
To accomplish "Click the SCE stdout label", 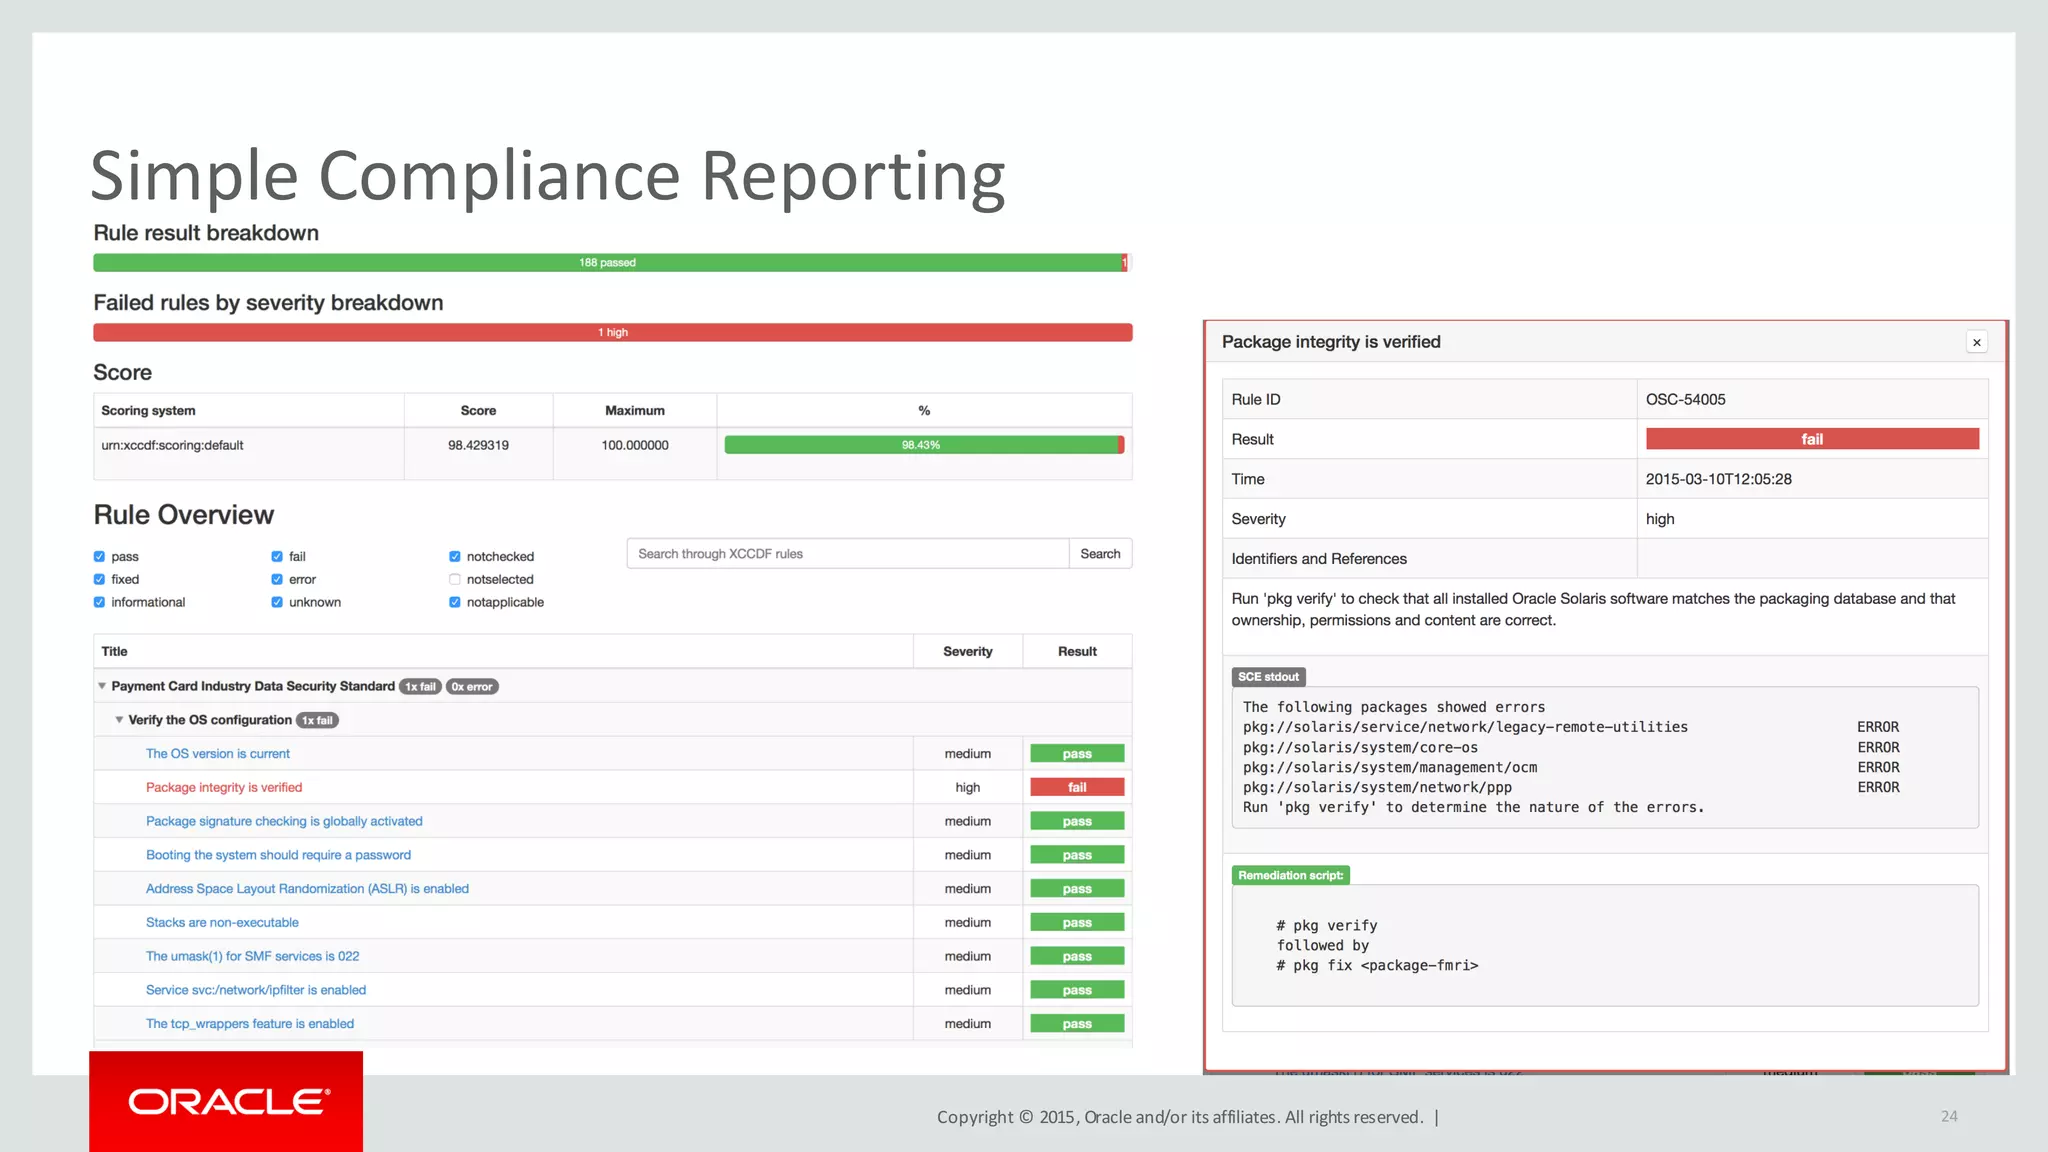I will point(1268,677).
